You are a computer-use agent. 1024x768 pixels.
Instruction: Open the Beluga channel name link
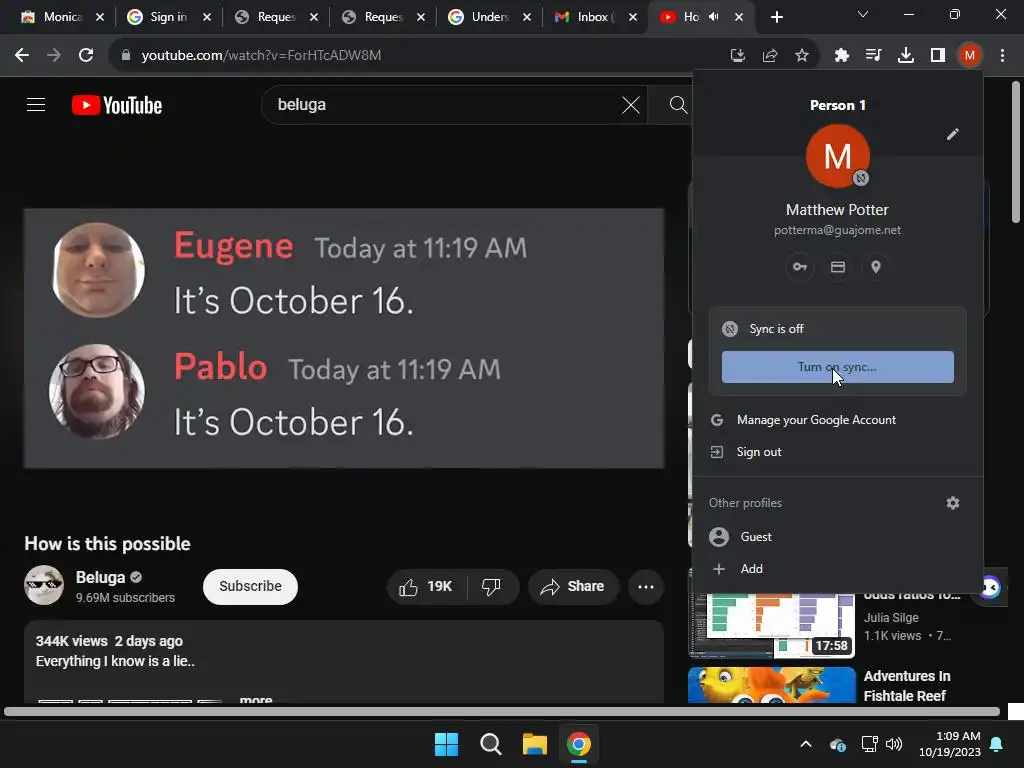[100, 577]
